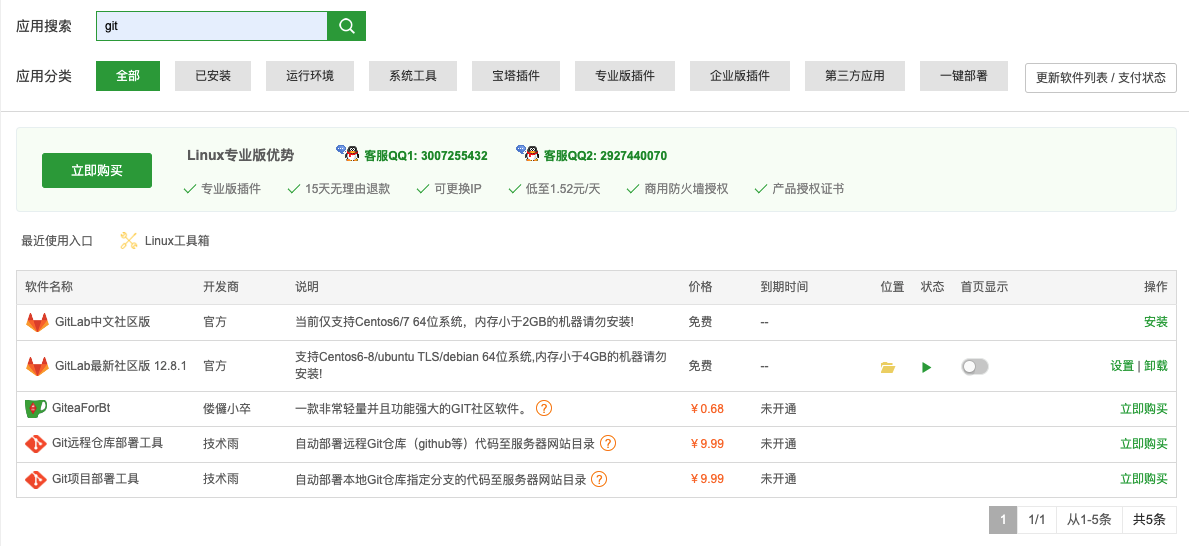The height and width of the screenshot is (546, 1189).
Task: Click 首页显示 column header
Action: pyautogui.click(x=984, y=287)
